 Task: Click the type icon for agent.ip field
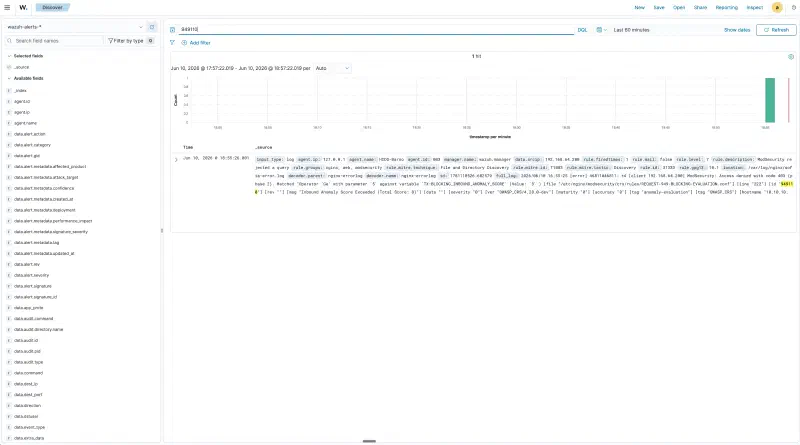click(9, 112)
